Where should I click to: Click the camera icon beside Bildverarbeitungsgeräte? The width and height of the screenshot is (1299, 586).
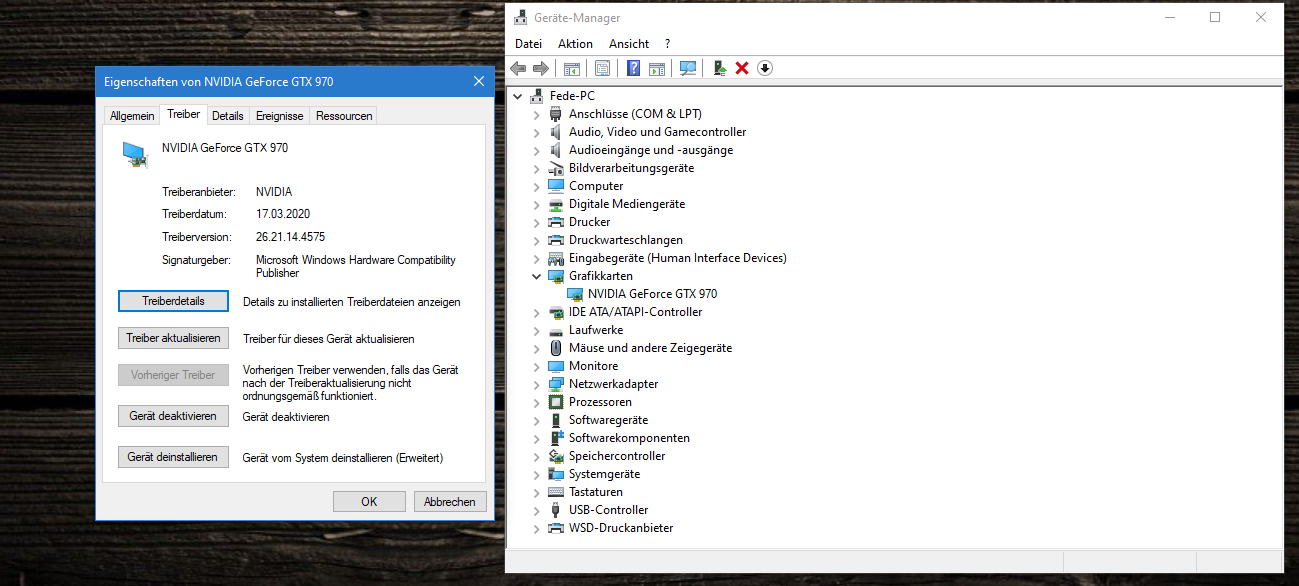(556, 168)
